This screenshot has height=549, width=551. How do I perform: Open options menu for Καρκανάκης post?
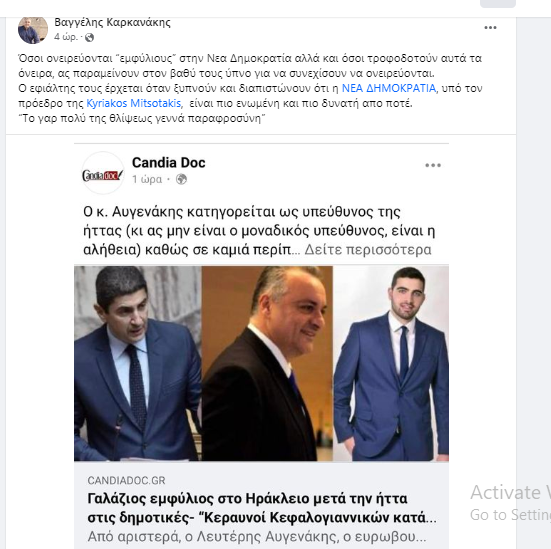click(490, 27)
